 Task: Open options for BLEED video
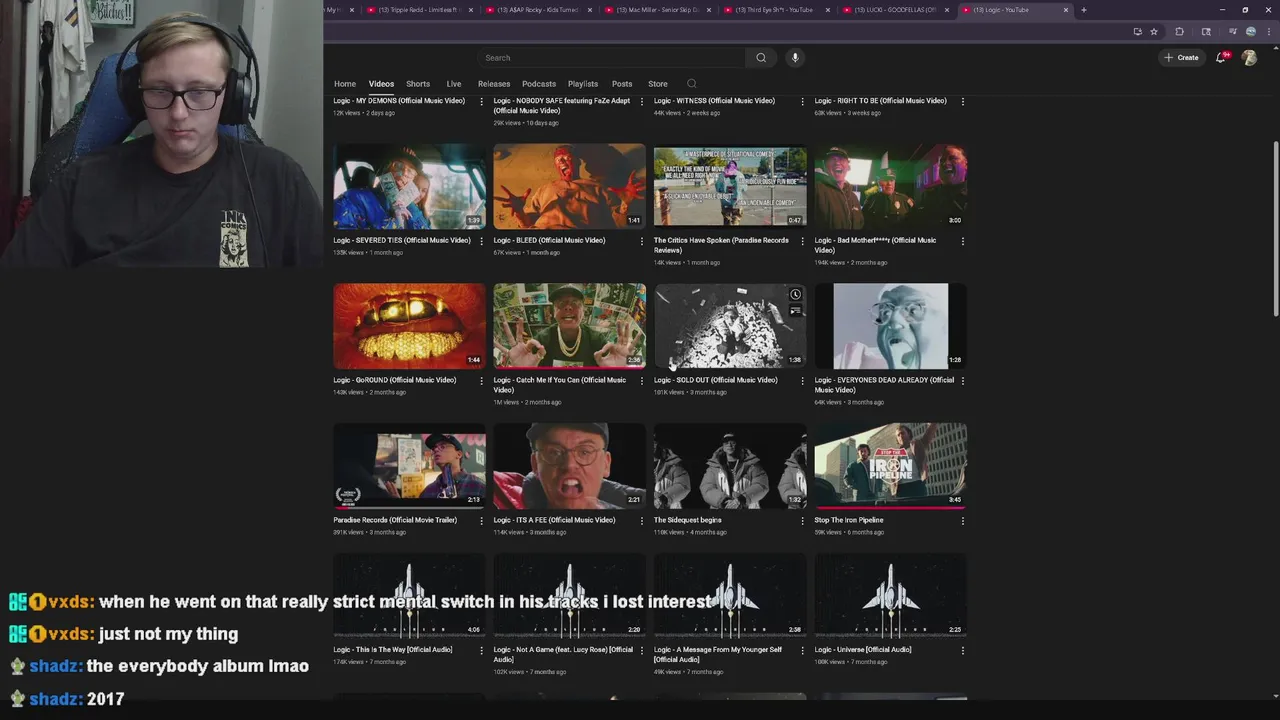pyautogui.click(x=642, y=241)
